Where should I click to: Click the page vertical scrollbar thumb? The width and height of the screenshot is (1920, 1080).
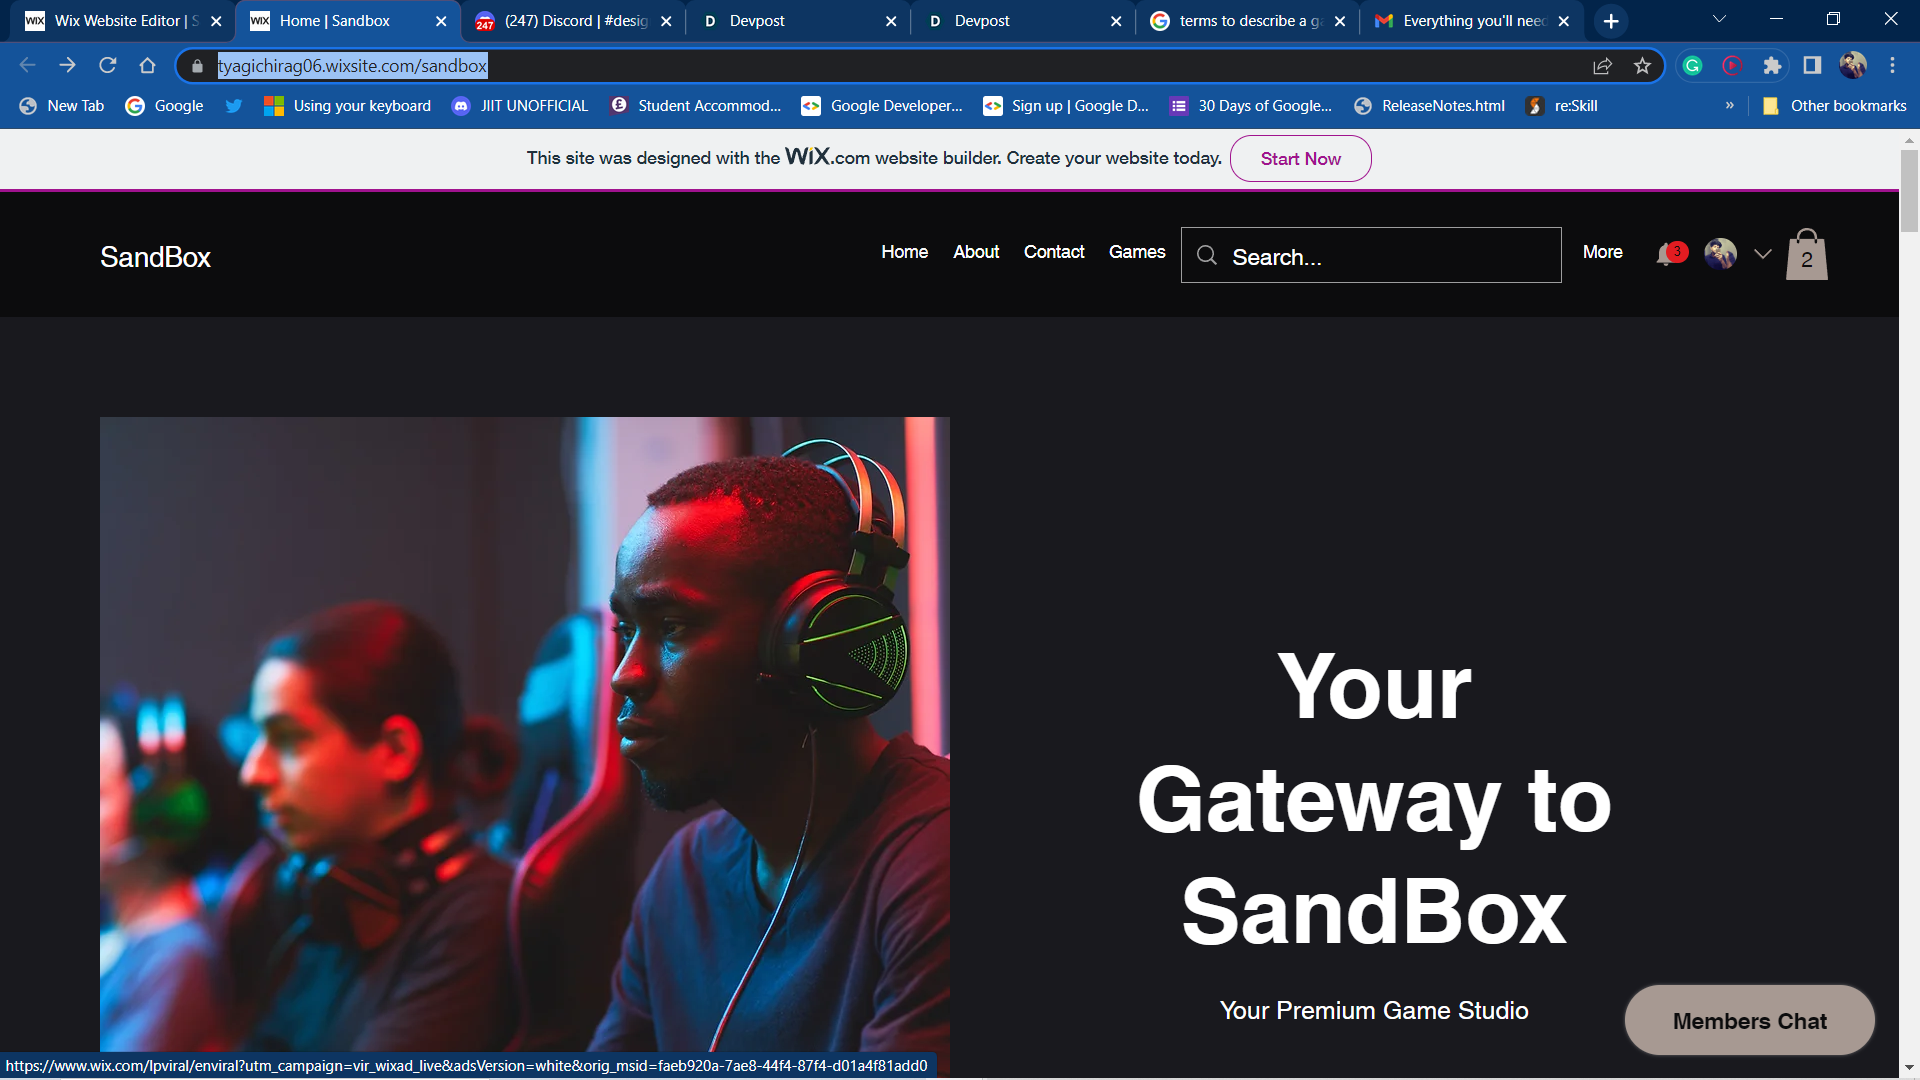1909,190
